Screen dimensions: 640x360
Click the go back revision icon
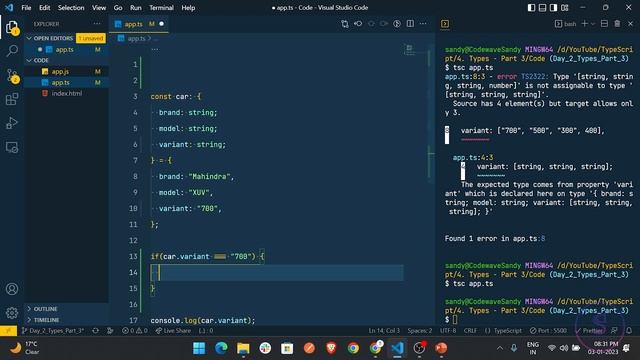[x=358, y=24]
